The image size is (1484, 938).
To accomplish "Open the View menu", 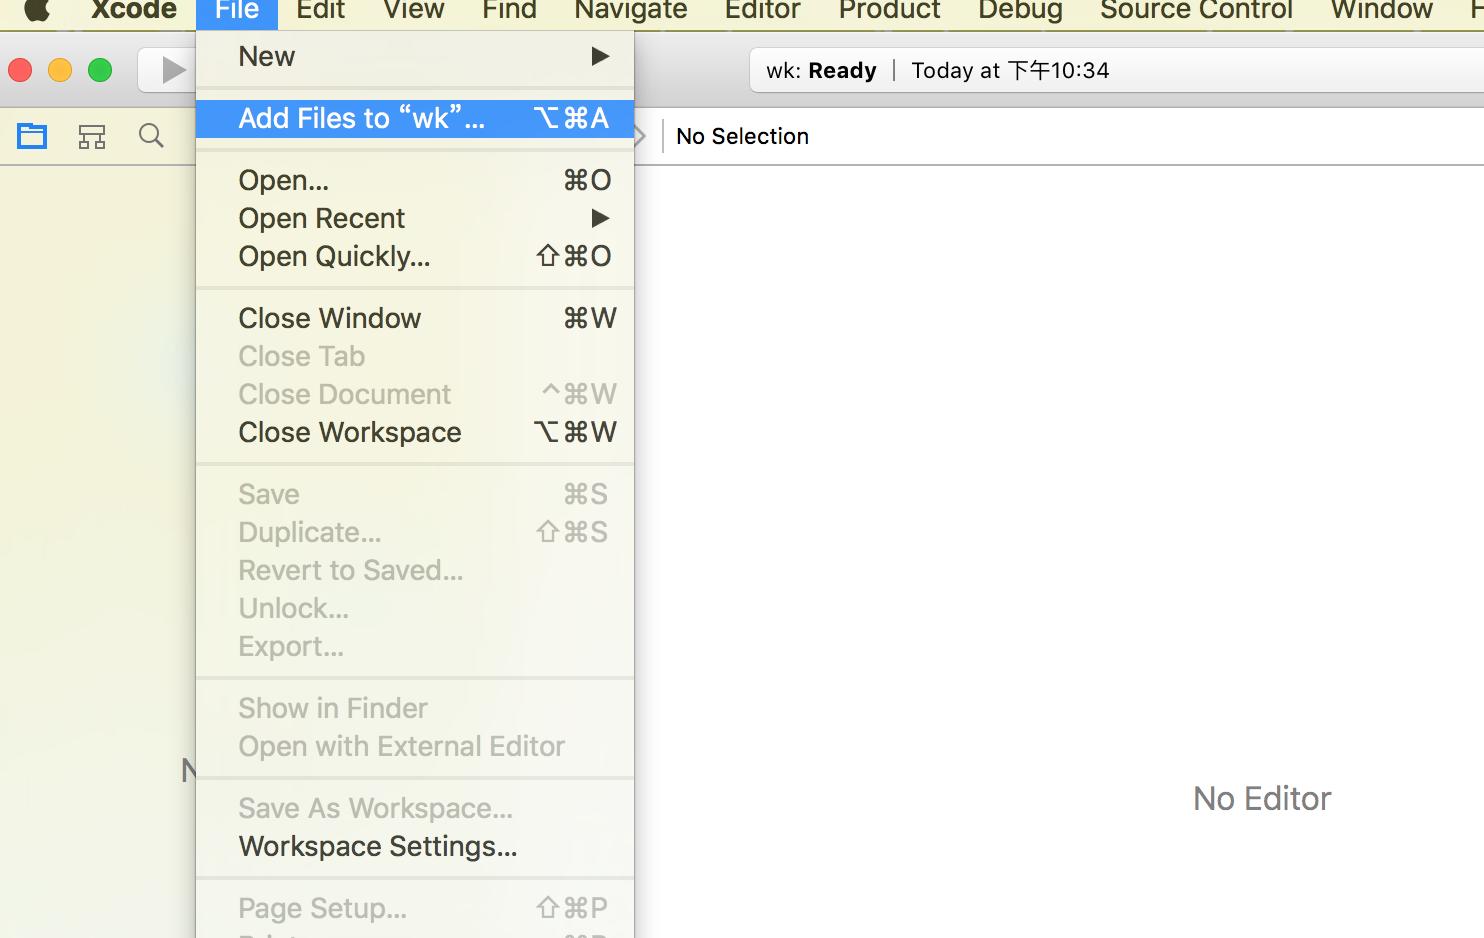I will (x=414, y=10).
